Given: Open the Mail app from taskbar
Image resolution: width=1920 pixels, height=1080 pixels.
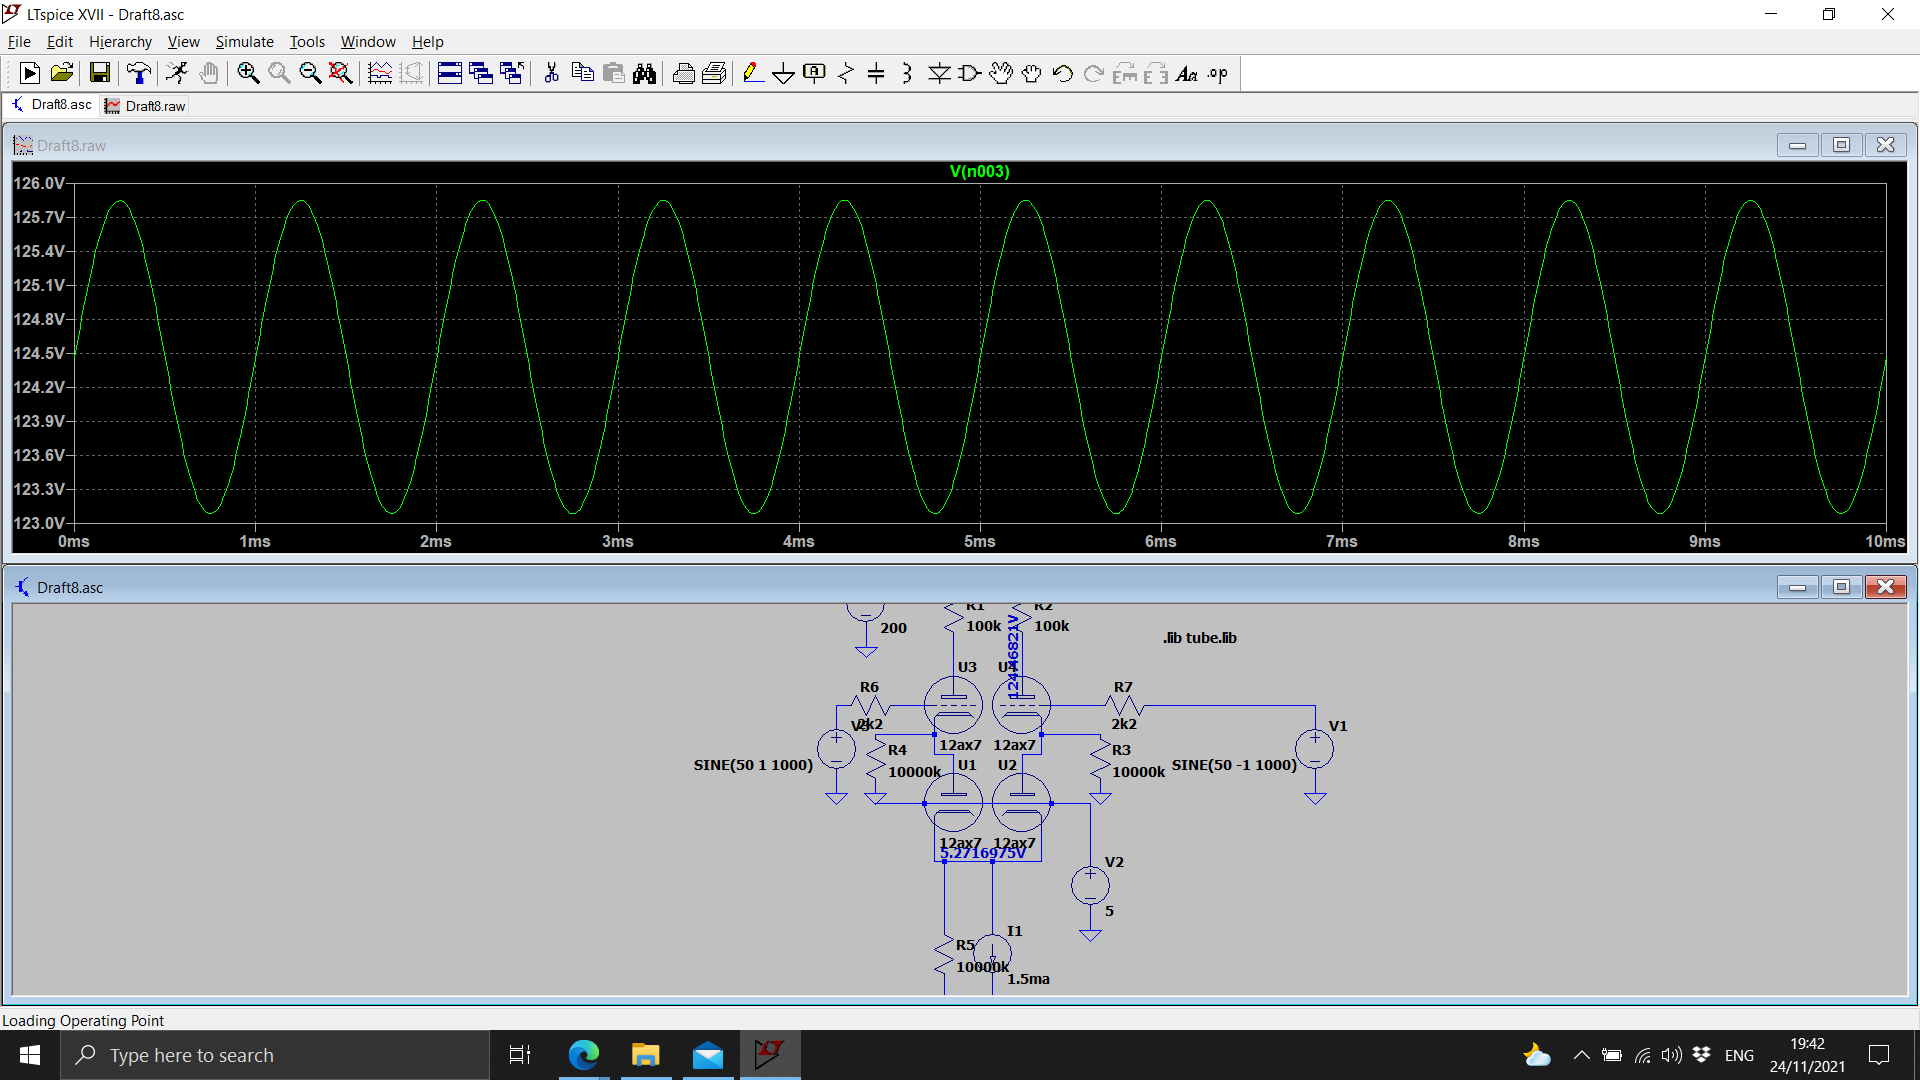Looking at the screenshot, I should click(708, 1055).
